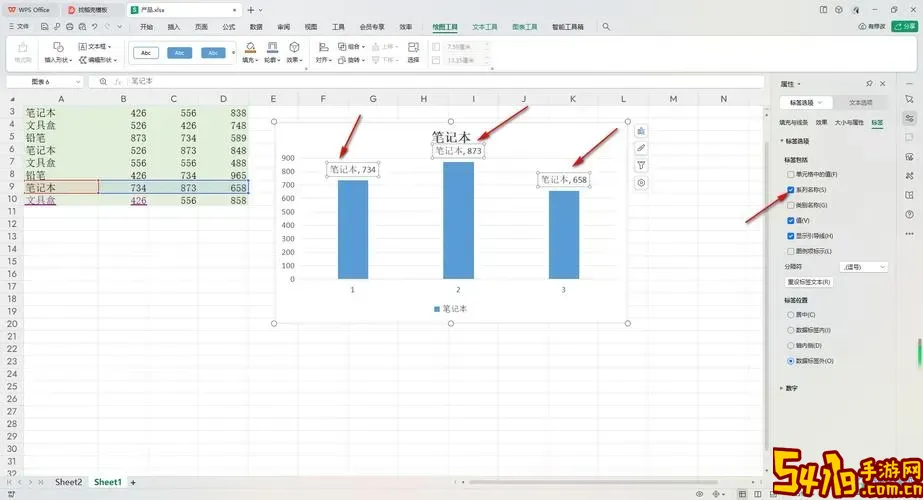The image size is (923, 500).
Task: Click the chart filter funnel icon
Action: [641, 165]
